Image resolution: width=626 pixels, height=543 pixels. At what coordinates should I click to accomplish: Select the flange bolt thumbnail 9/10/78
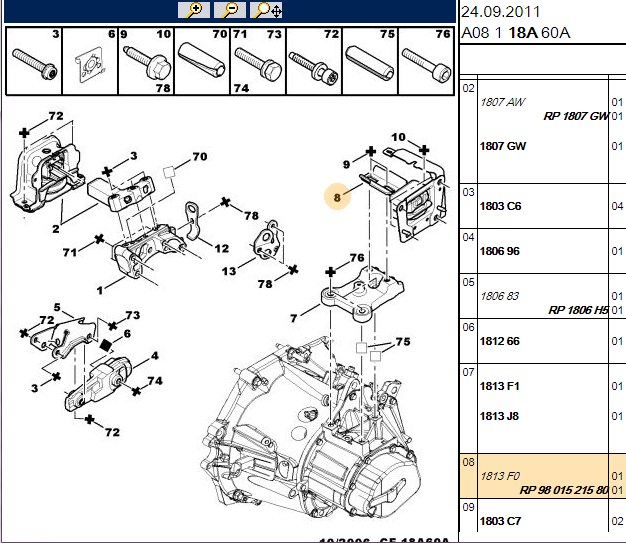146,61
